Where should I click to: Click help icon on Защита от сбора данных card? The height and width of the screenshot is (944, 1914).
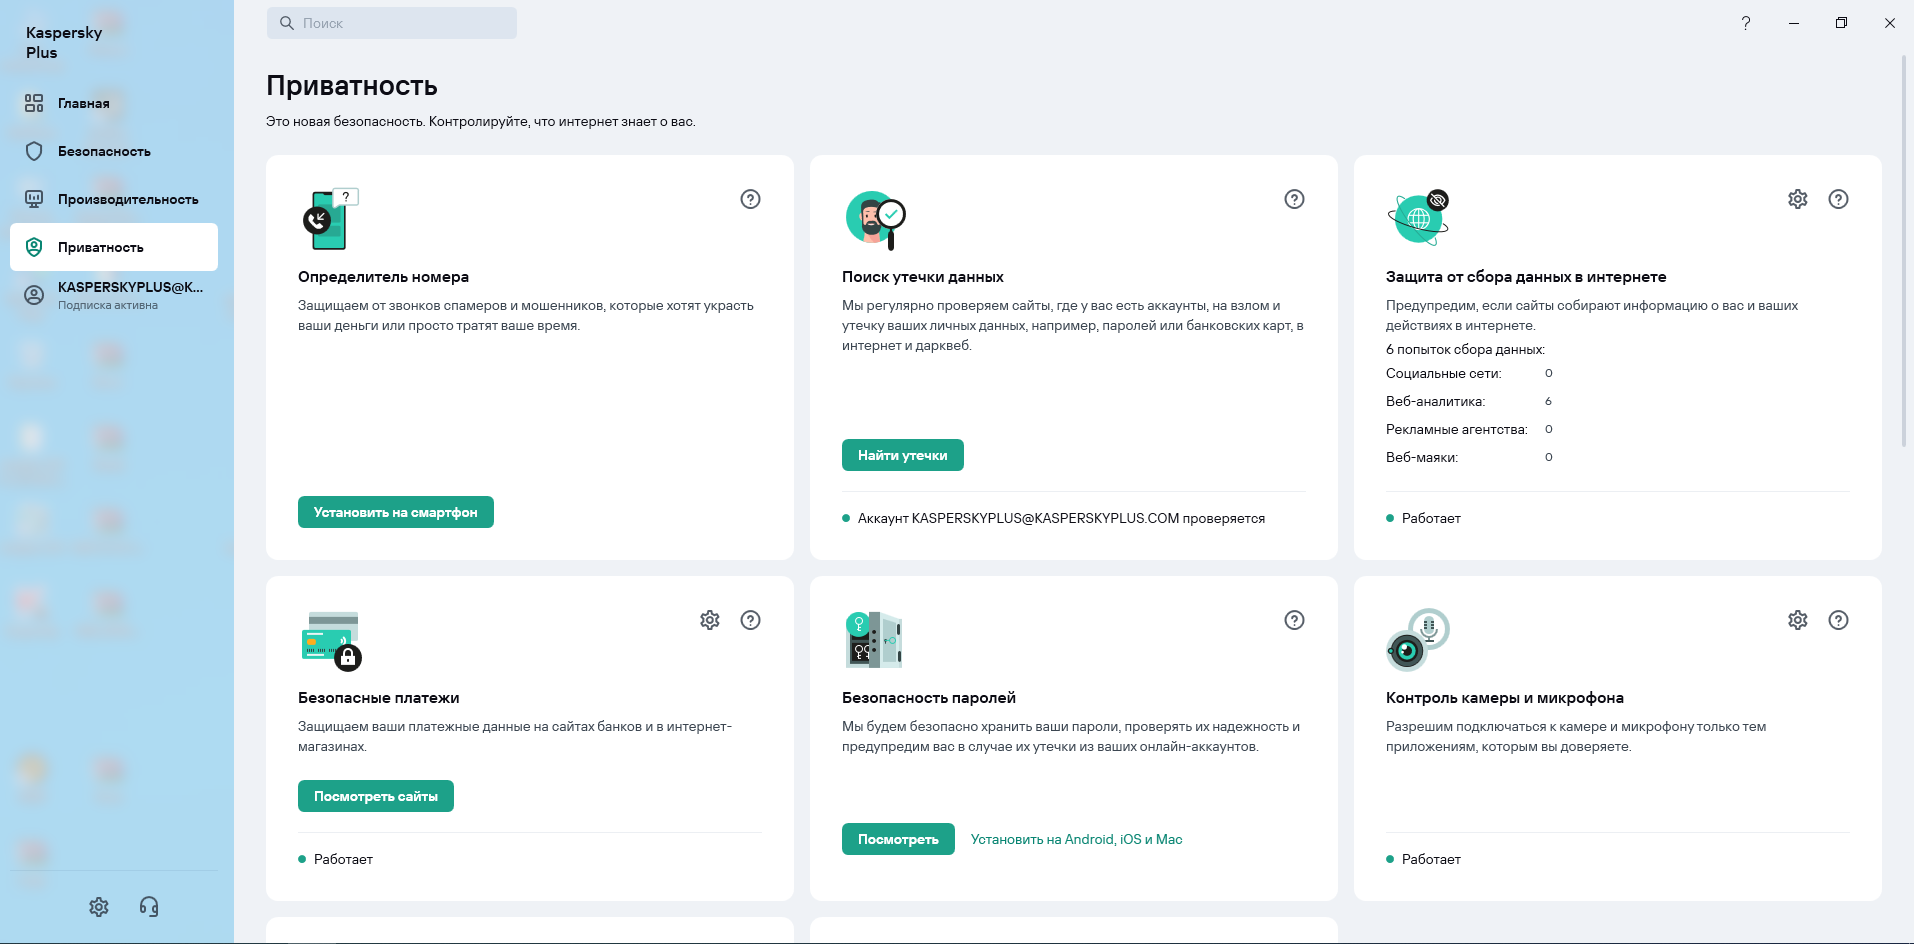[1838, 199]
